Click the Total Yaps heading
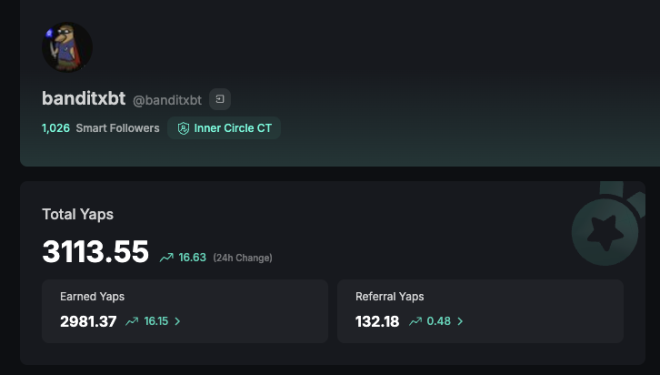This screenshot has width=660, height=375. tap(78, 214)
